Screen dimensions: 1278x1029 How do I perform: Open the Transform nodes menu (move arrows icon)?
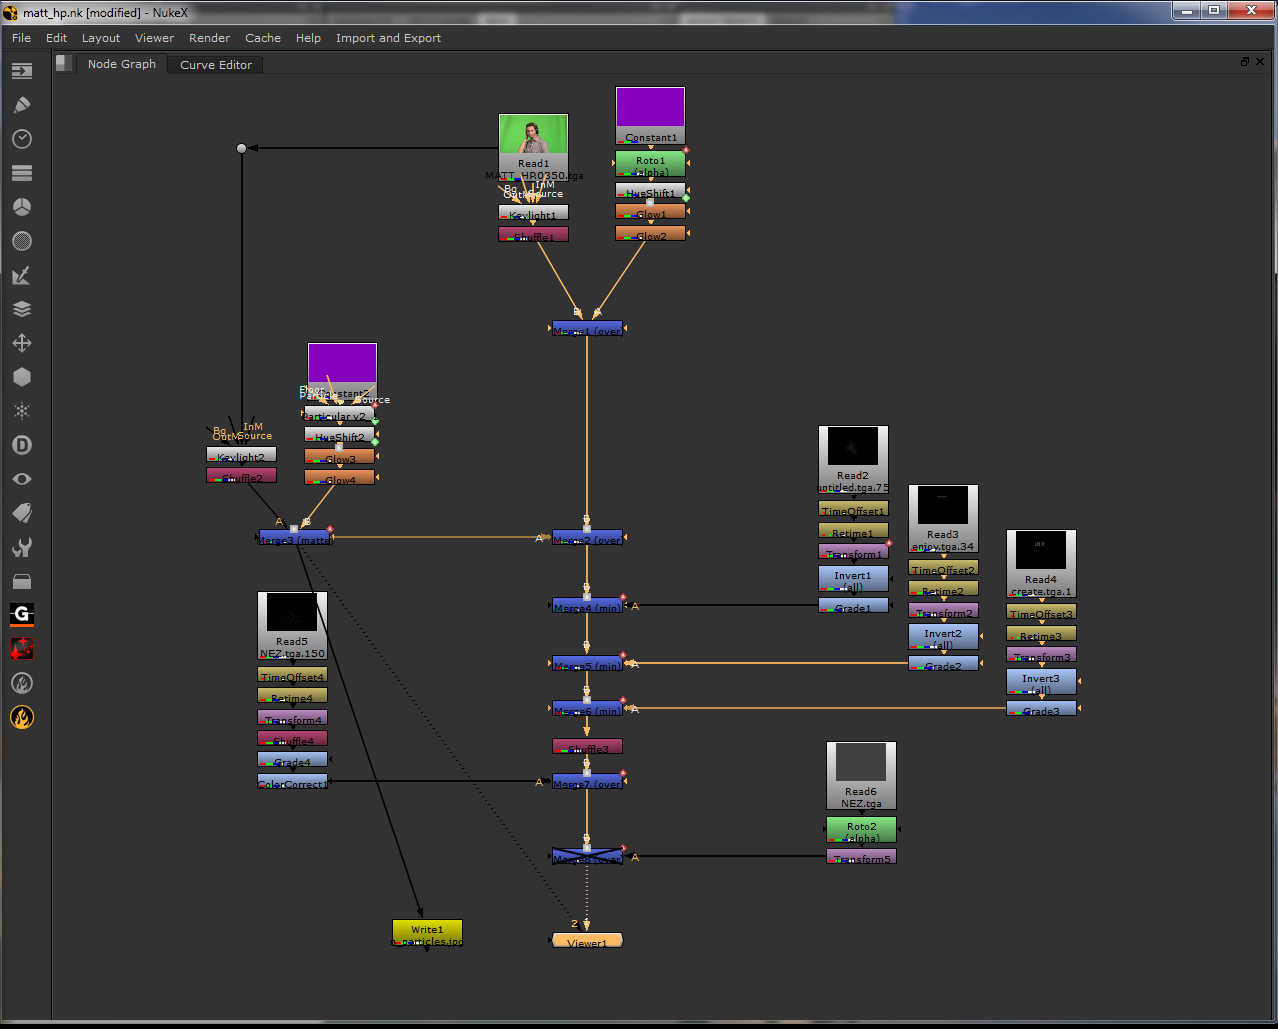pos(21,342)
